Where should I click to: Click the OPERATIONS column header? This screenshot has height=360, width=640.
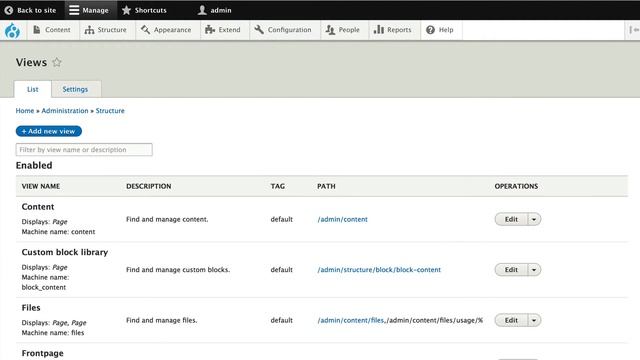click(516, 186)
